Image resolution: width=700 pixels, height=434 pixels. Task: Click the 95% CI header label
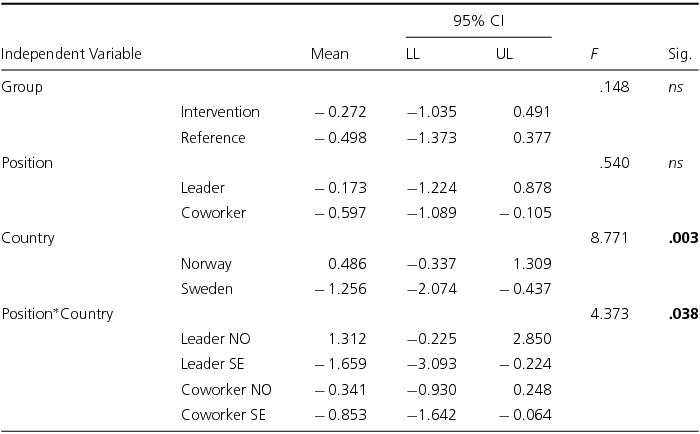click(472, 22)
